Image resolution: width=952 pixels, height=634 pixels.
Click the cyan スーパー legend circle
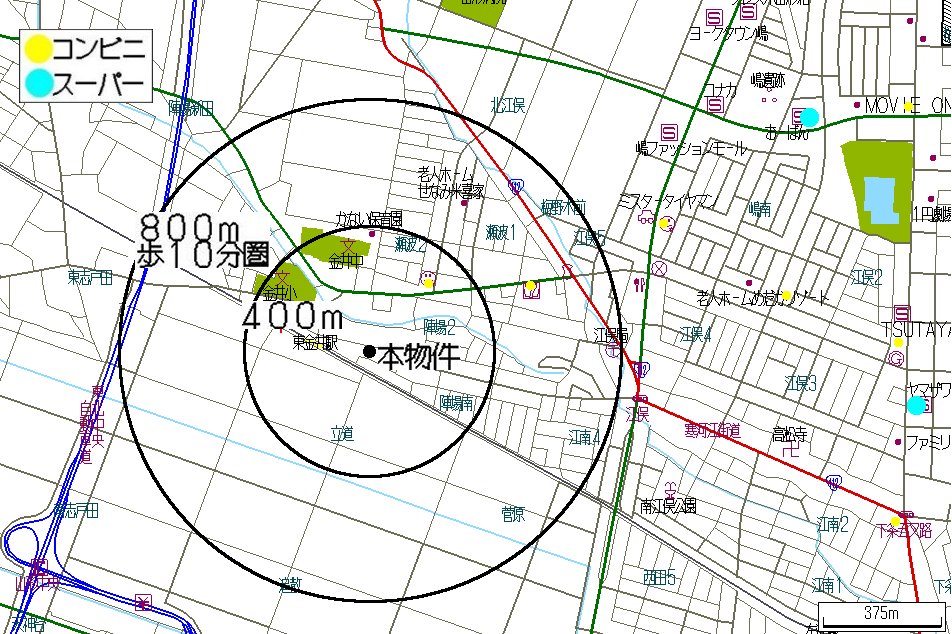click(38, 83)
